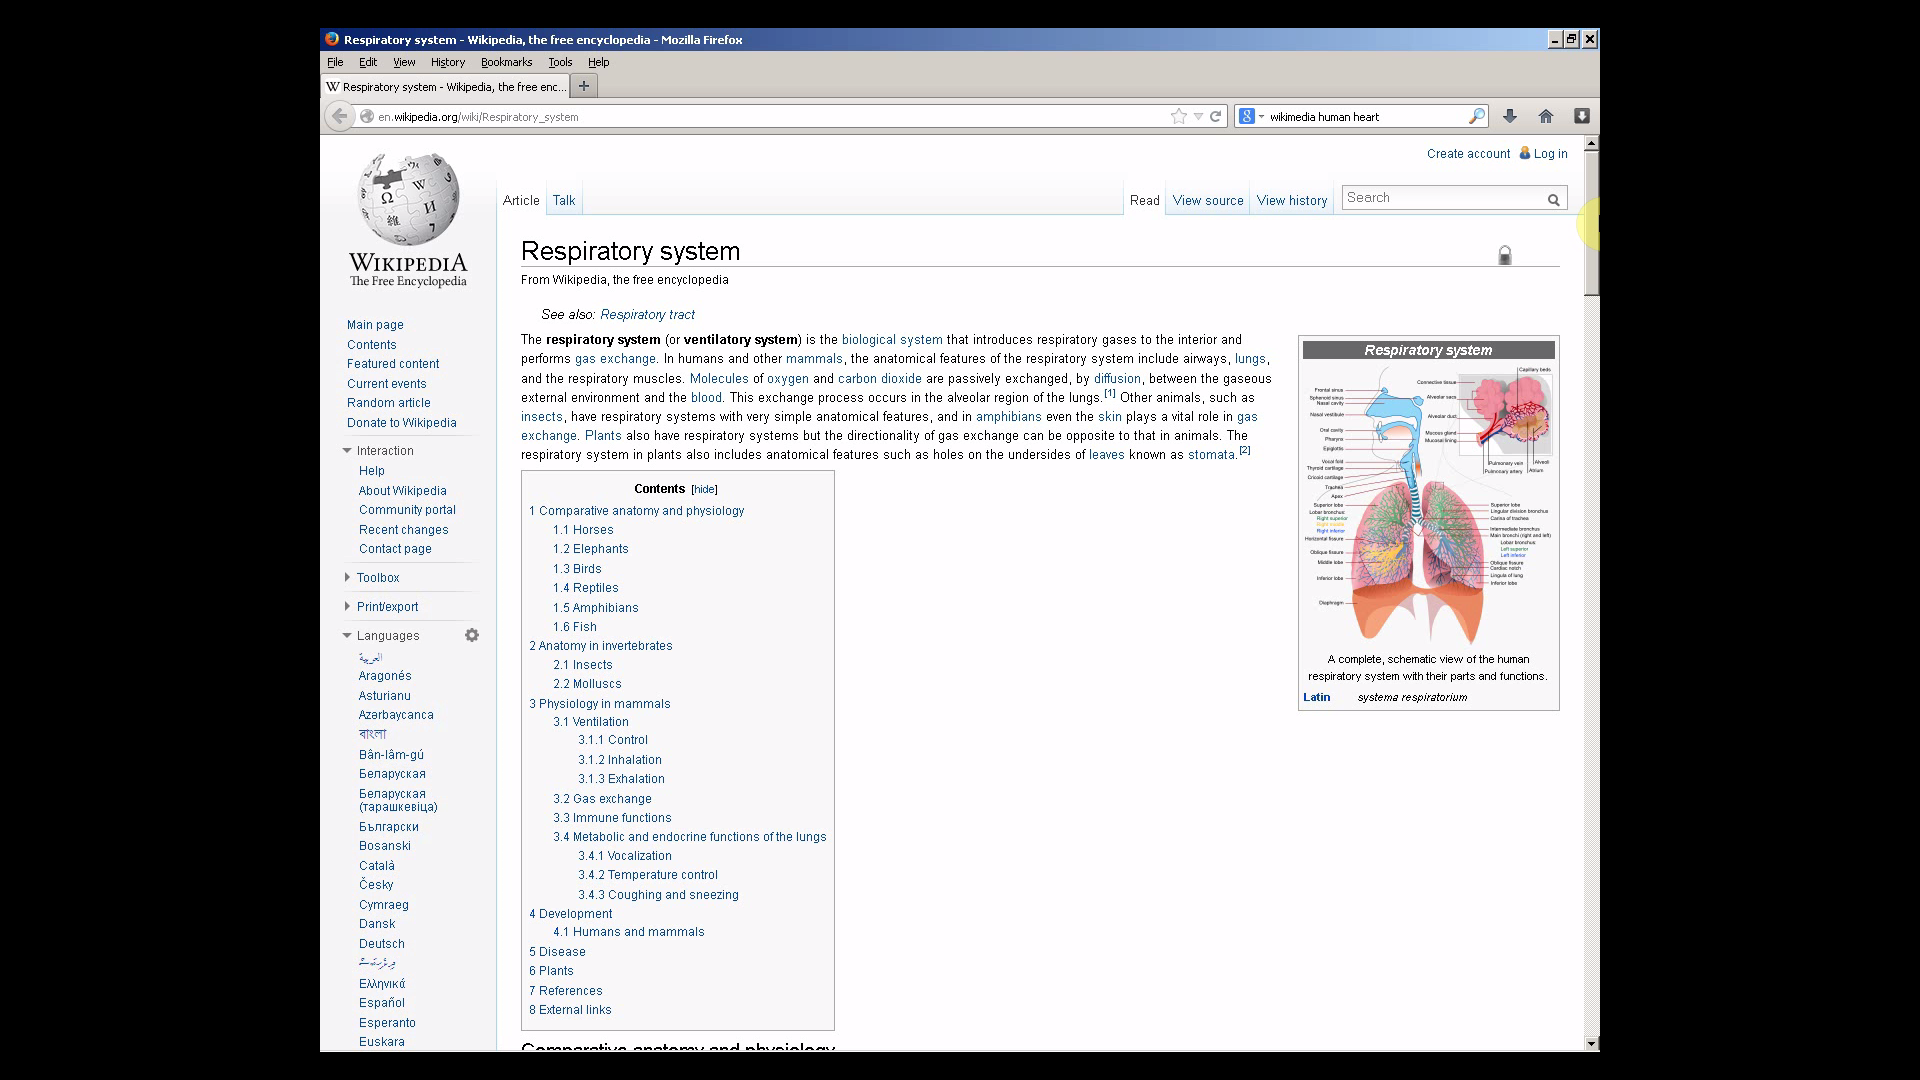The height and width of the screenshot is (1080, 1920).
Task: Bookmark page with the star icon
Action: point(1179,116)
